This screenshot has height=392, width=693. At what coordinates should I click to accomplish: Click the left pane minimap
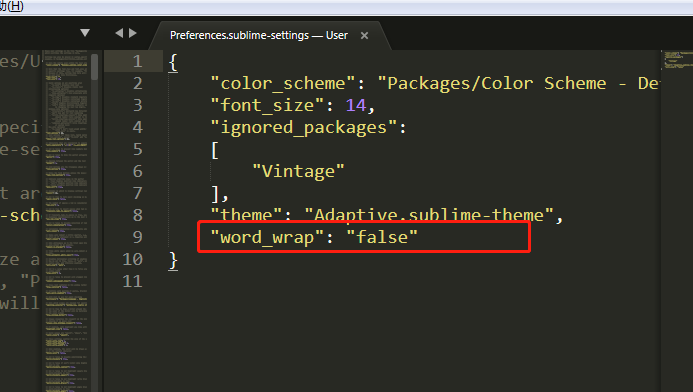66,221
